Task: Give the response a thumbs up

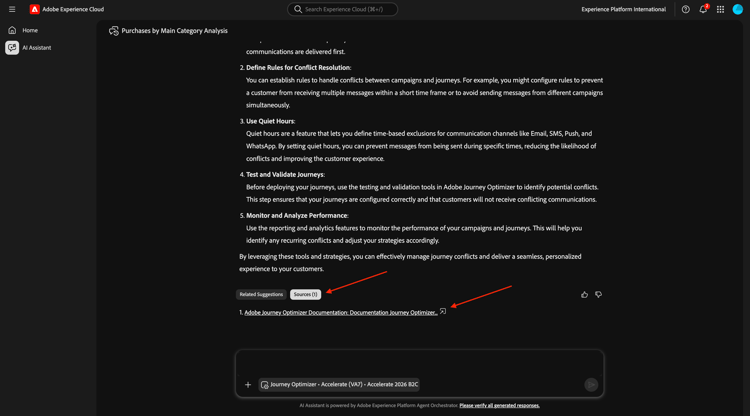Action: point(585,295)
